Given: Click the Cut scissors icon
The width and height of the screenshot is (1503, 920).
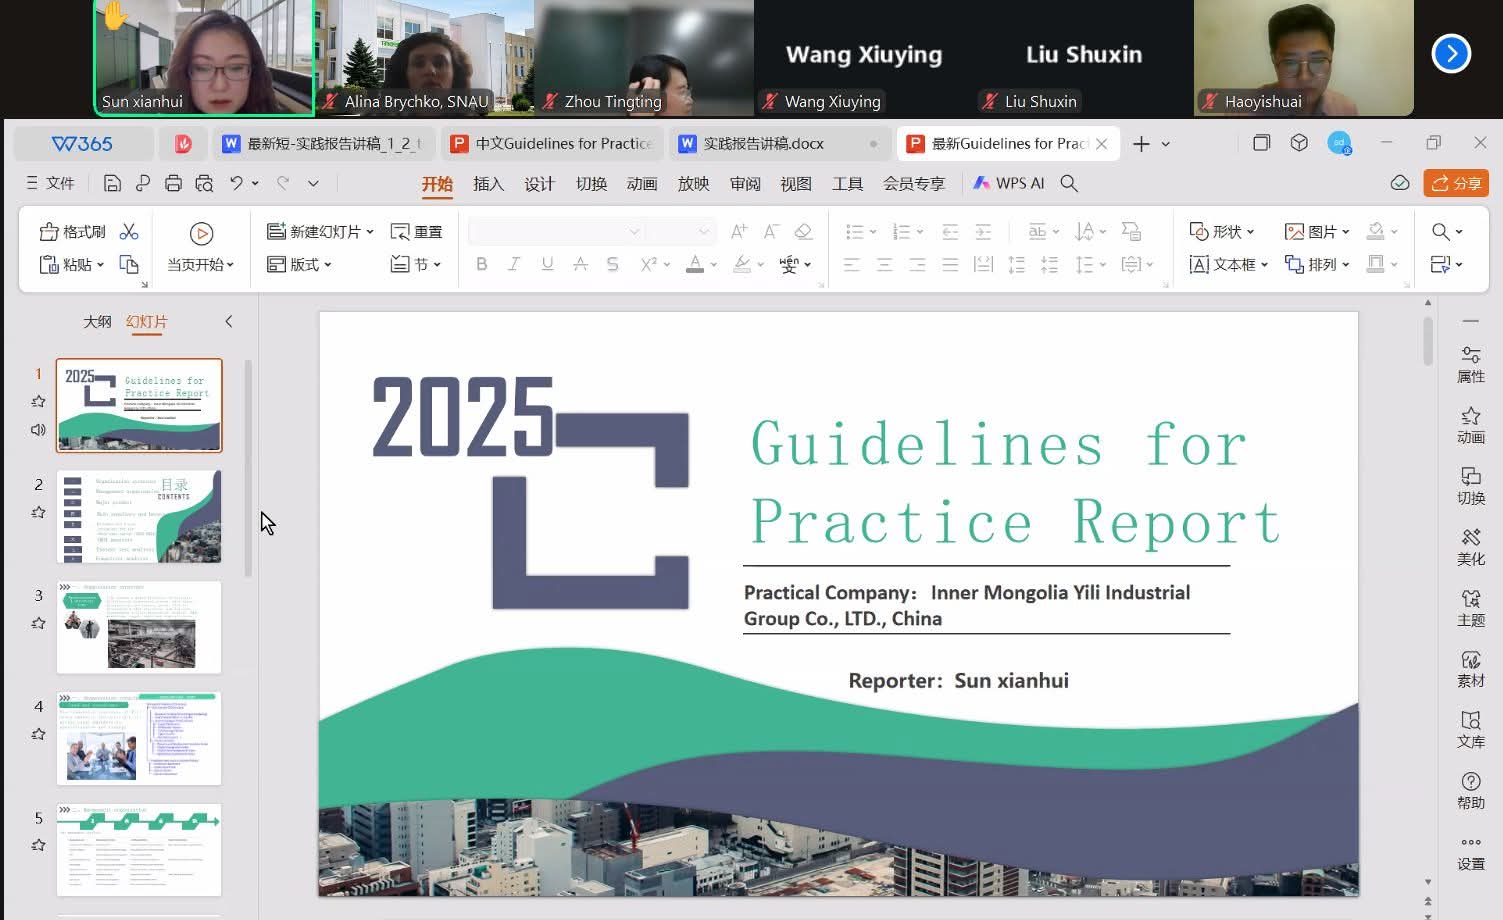Looking at the screenshot, I should click(x=129, y=232).
